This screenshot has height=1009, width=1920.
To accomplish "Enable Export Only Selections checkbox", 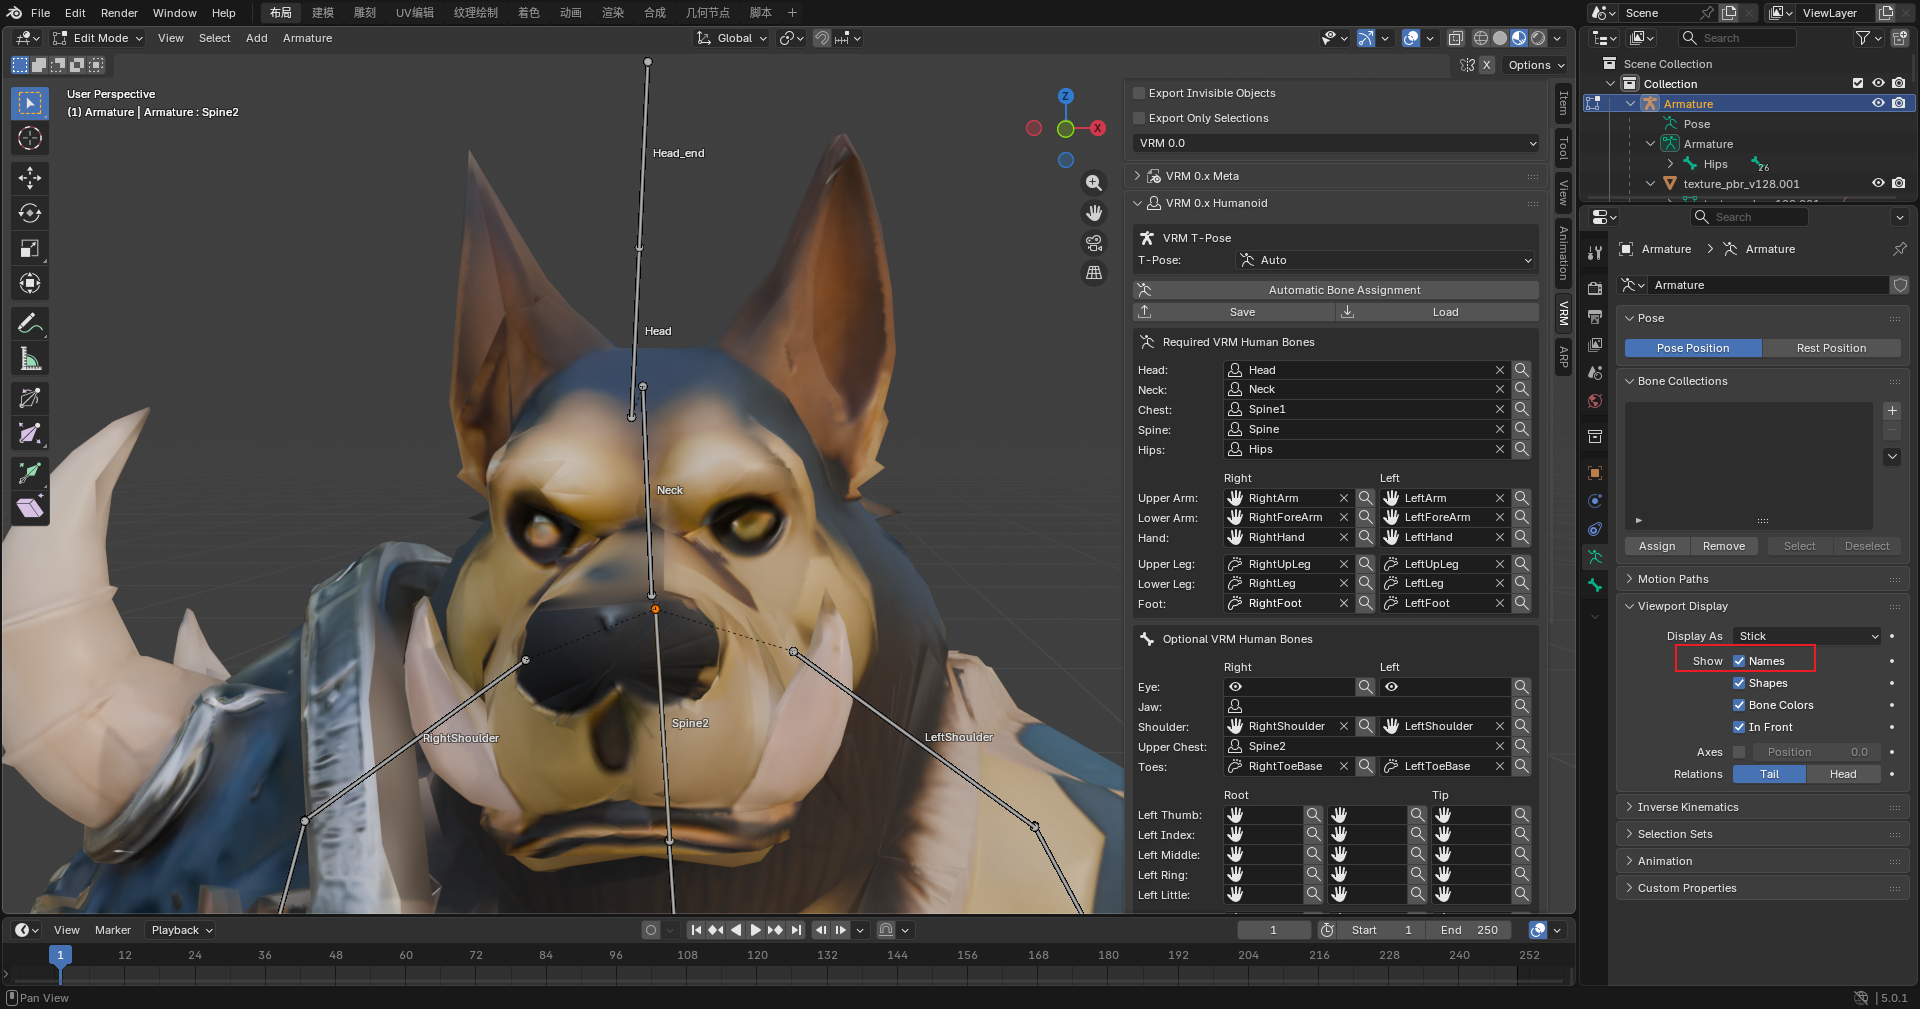I will 1138,118.
